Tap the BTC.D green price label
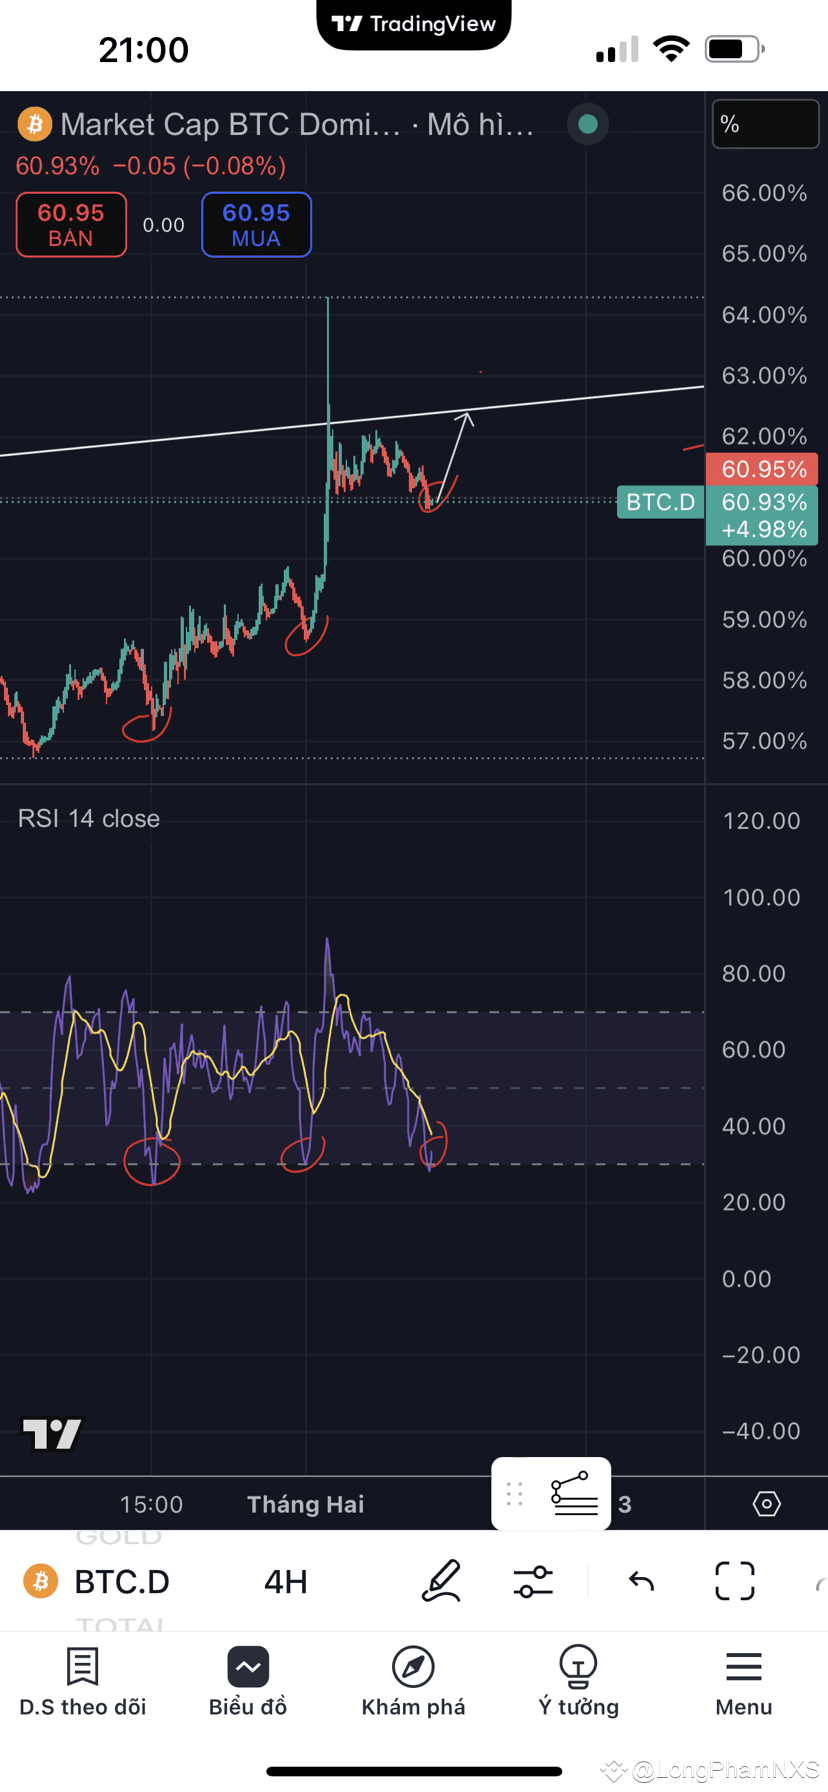Screen dimensions: 828x1792 pyautogui.click(x=661, y=502)
